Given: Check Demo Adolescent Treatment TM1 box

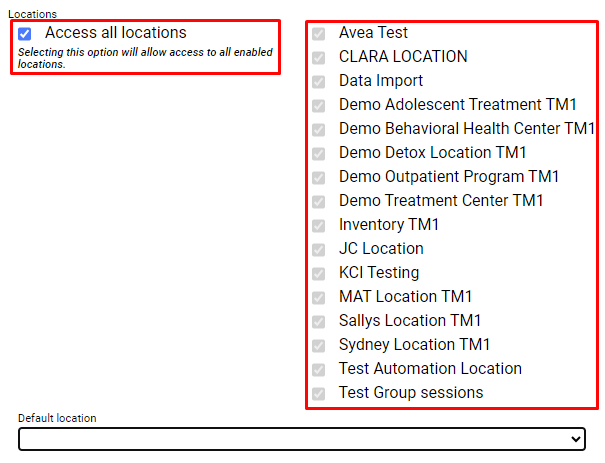Looking at the screenshot, I should click(319, 105).
